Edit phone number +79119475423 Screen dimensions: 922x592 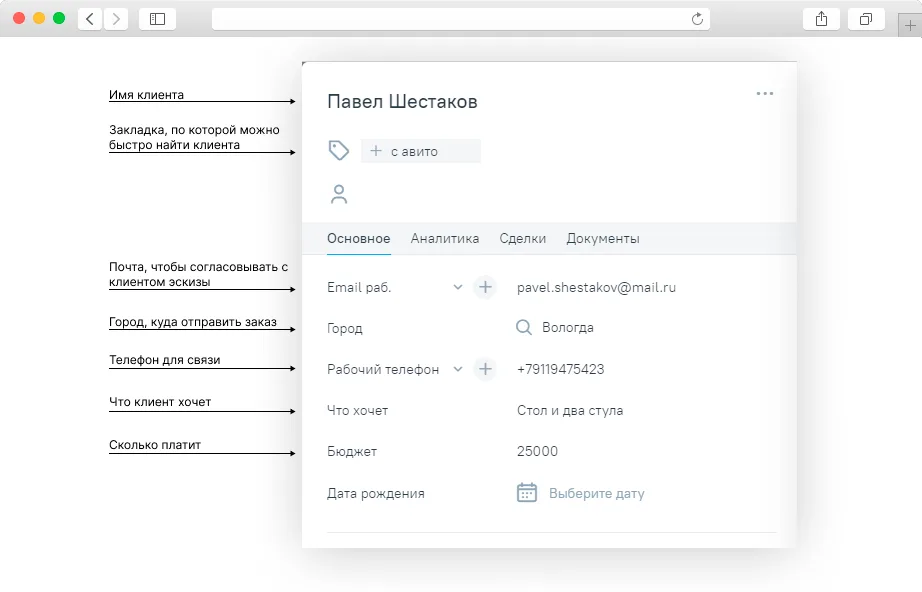(560, 369)
